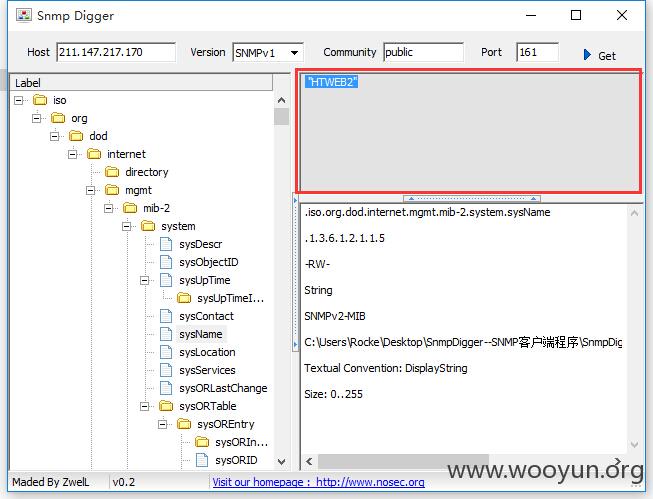Click the sysUpTime document icon

pyautogui.click(x=166, y=280)
